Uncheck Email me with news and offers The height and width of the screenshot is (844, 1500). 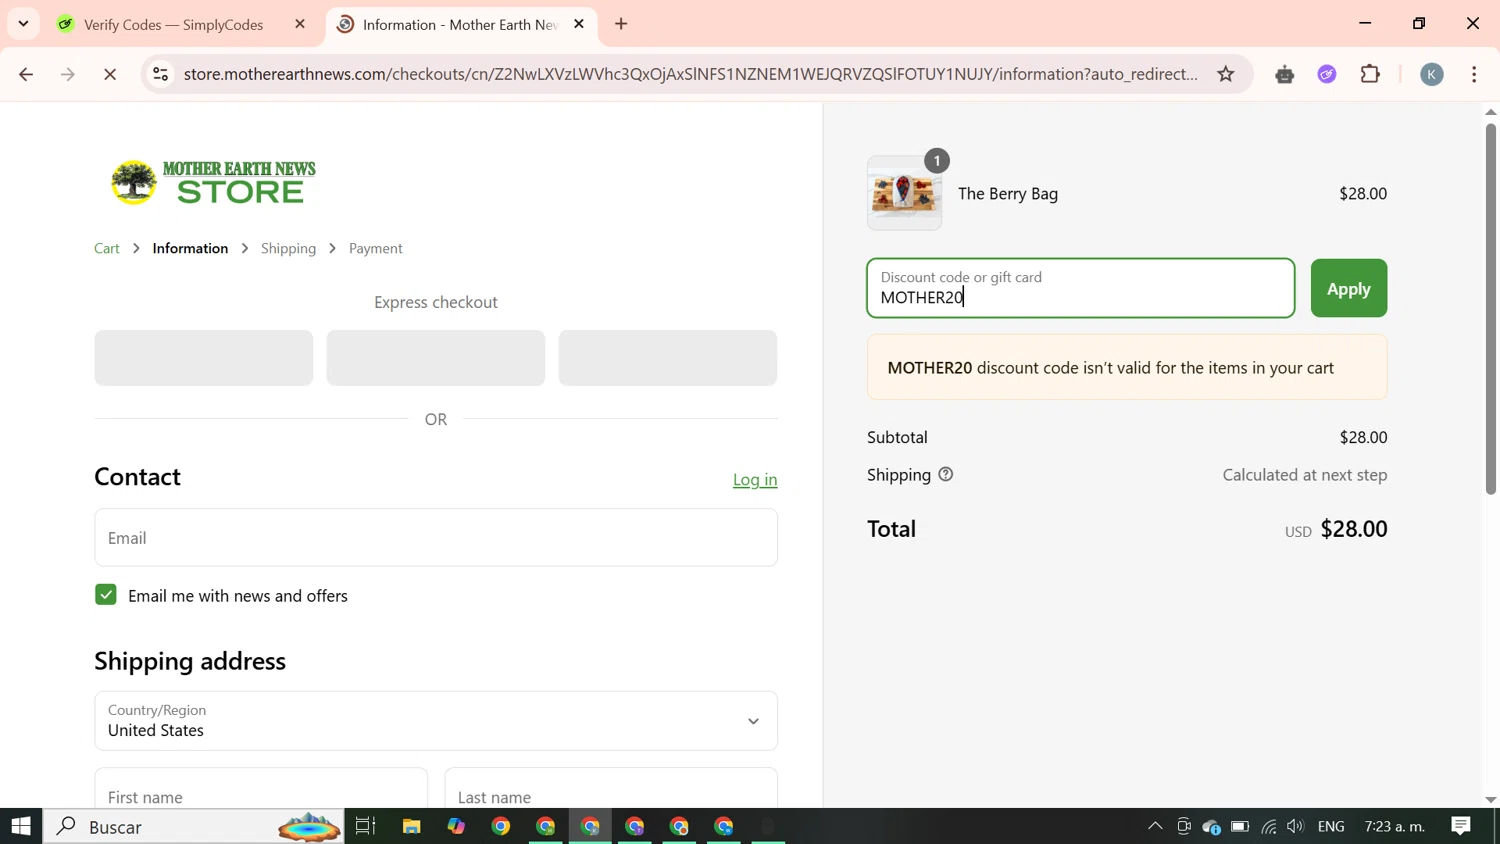pos(106,595)
